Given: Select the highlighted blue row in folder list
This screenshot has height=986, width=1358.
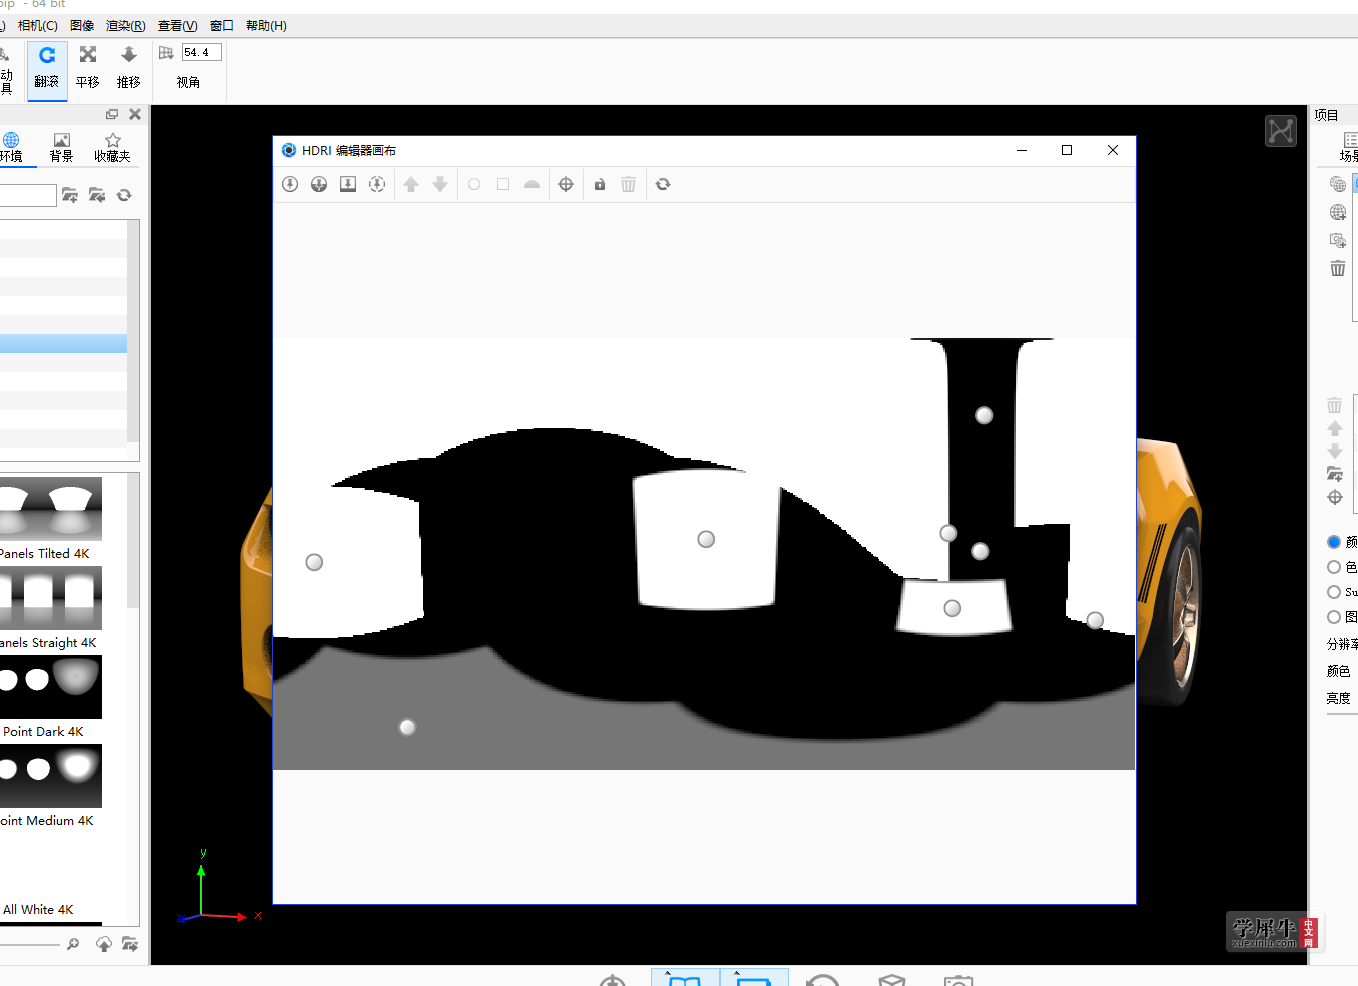Looking at the screenshot, I should tap(63, 343).
